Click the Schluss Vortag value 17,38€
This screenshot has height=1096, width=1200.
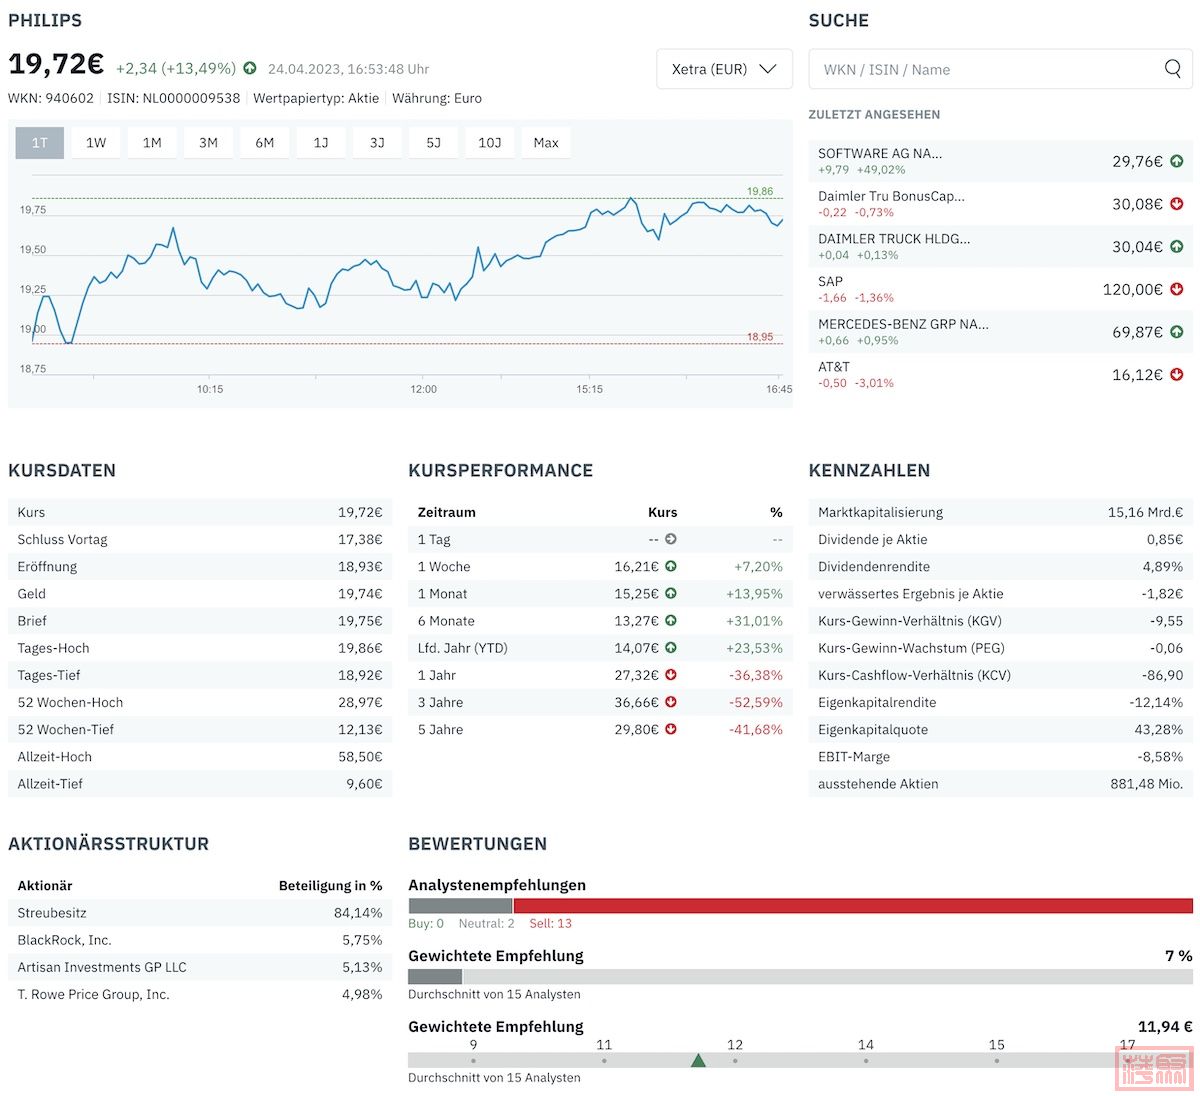(x=360, y=539)
